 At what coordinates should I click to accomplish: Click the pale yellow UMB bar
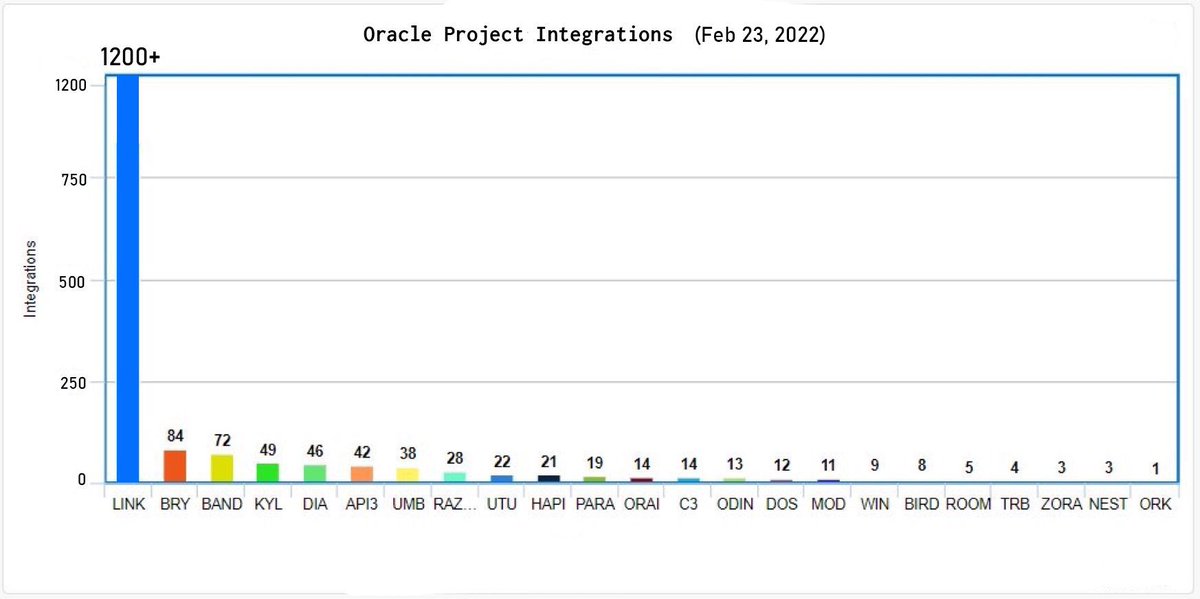[x=408, y=476]
